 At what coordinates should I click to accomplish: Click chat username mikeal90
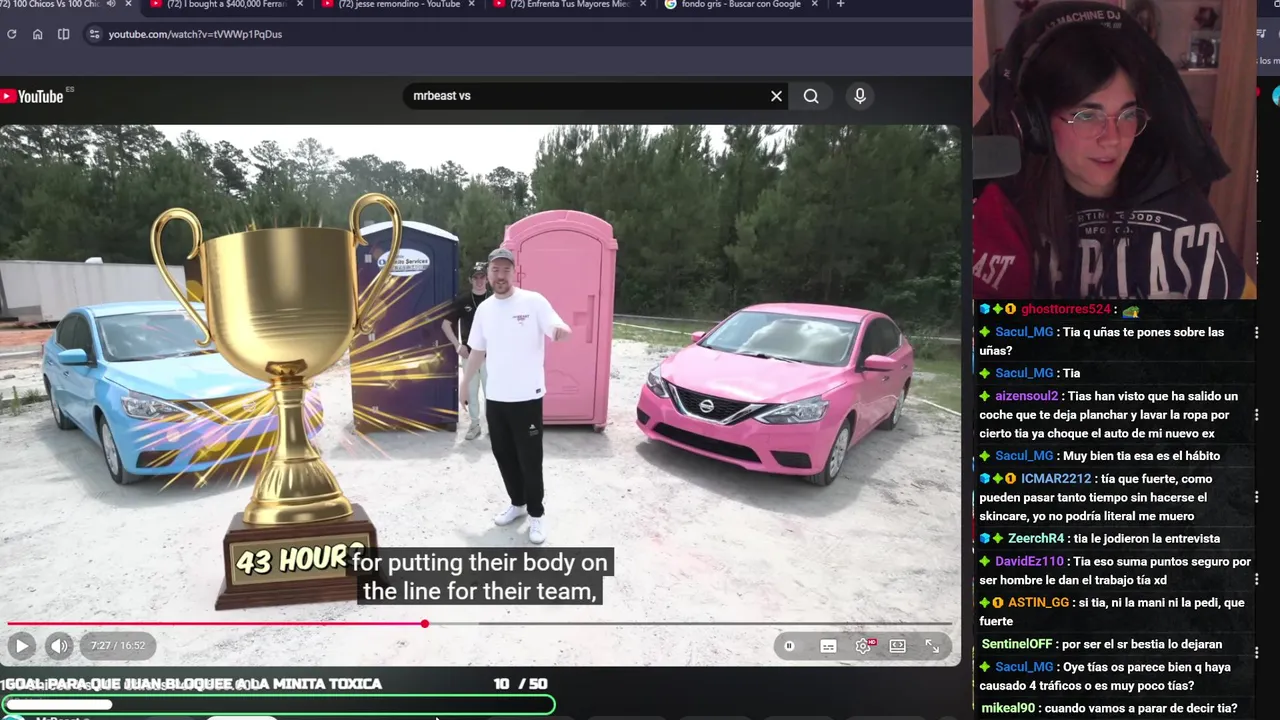(1008, 708)
